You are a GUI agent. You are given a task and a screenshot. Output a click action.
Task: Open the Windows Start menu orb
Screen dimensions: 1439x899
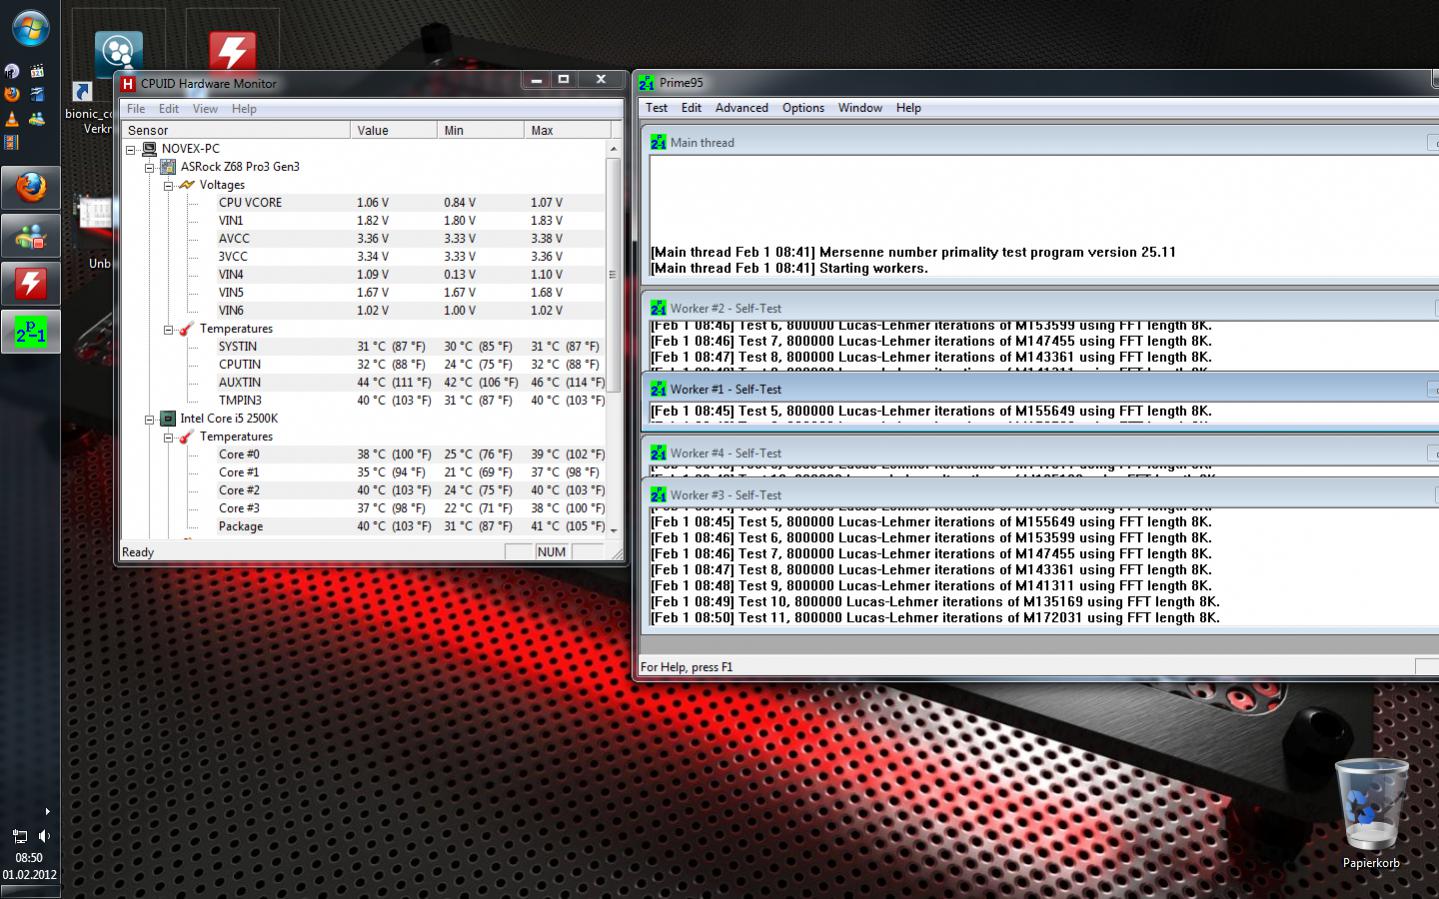[31, 29]
